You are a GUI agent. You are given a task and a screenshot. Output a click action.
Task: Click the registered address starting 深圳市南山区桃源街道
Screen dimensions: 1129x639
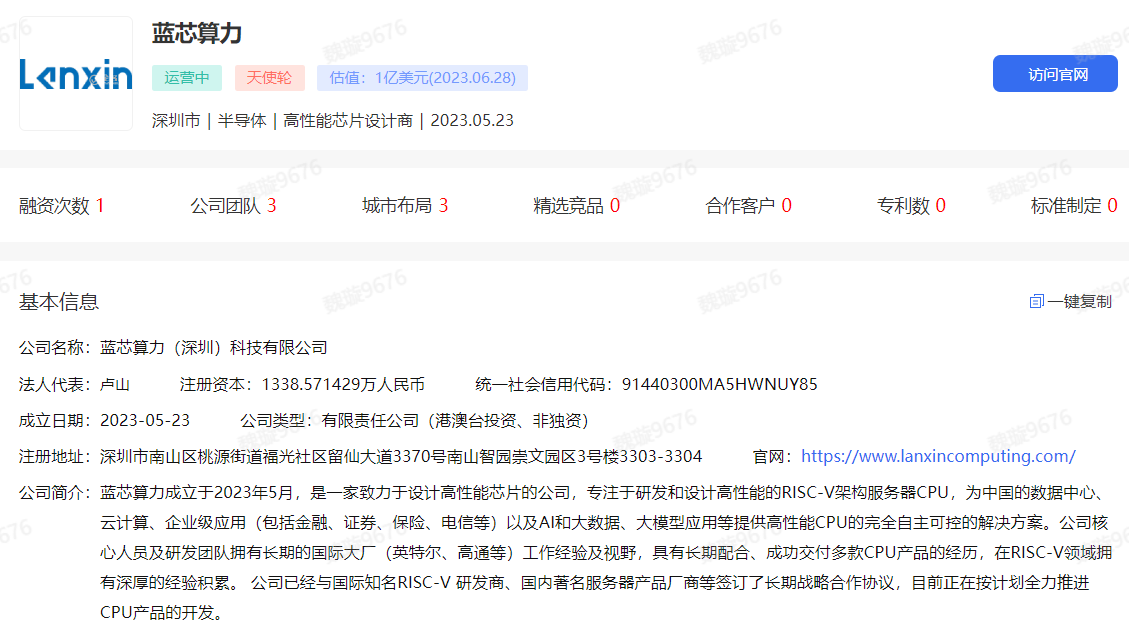(x=401, y=457)
